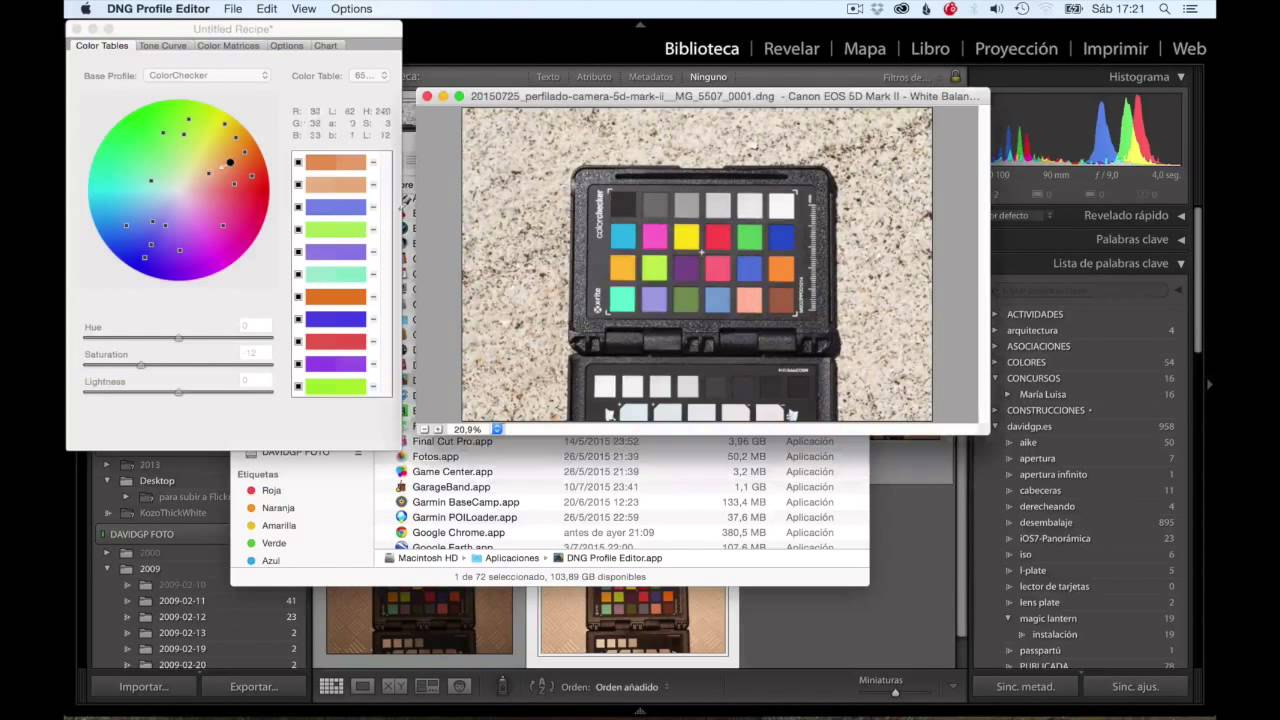Click the Exportar button

coord(254,687)
